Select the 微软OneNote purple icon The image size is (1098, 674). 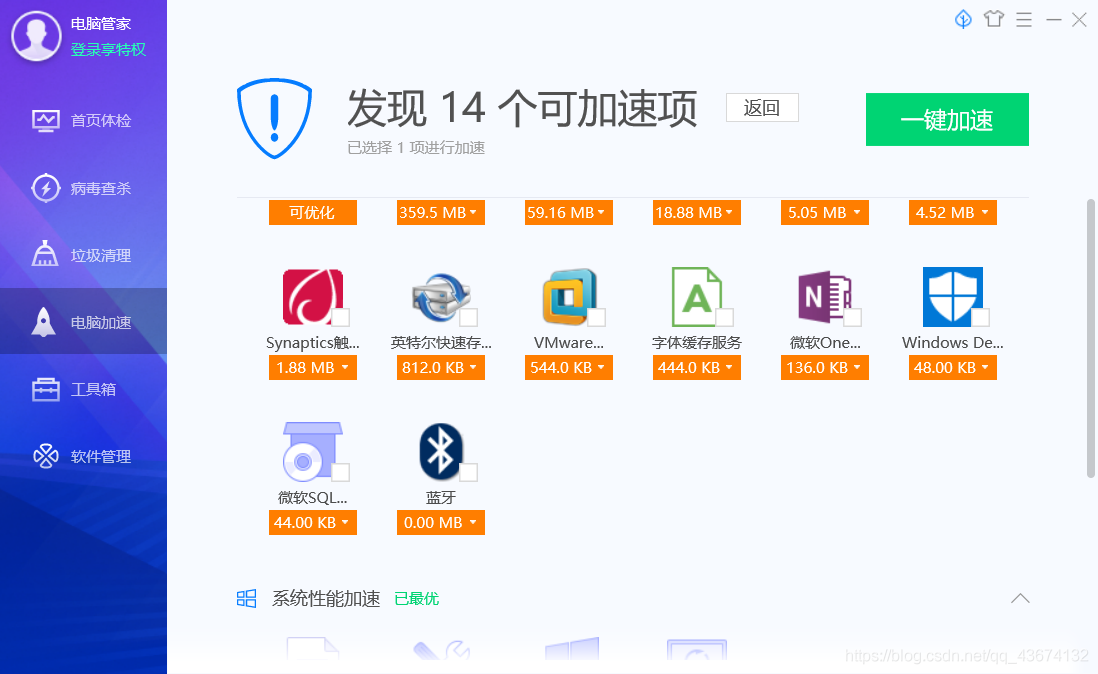point(824,297)
